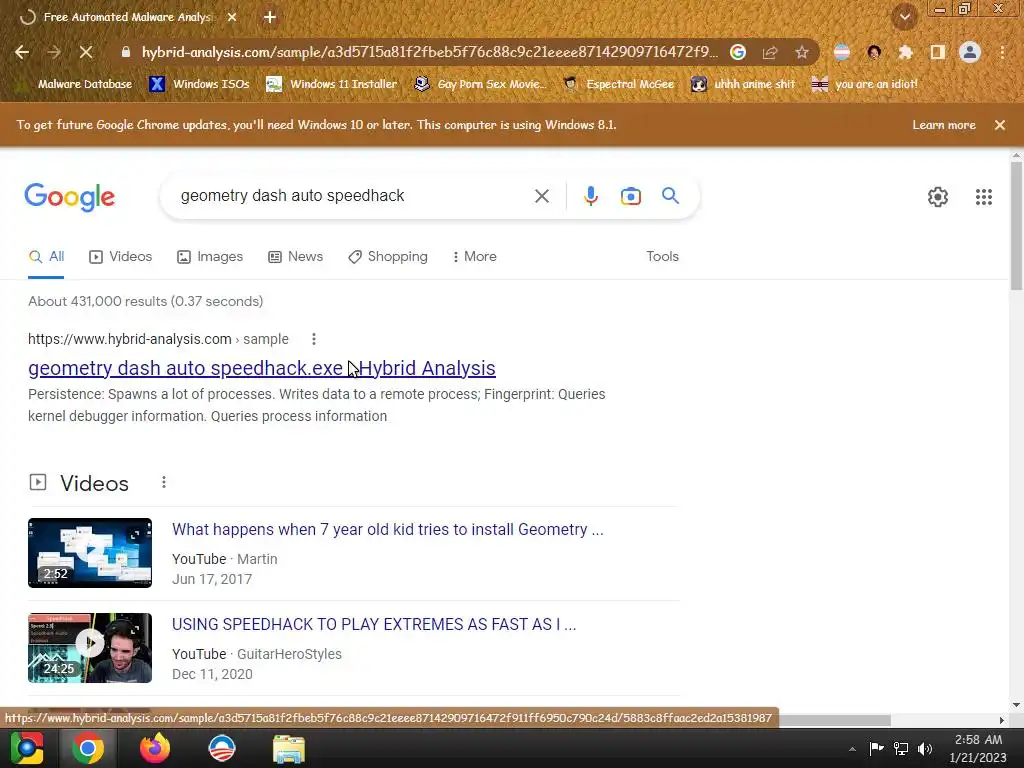Viewport: 1024px width, 768px height.
Task: Open the Windows 11 Installer bookmark
Action: click(332, 84)
